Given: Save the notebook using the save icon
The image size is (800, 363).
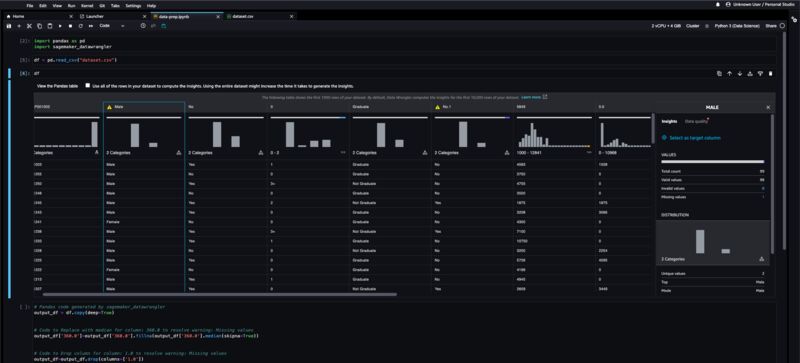Looking at the screenshot, I should (x=9, y=26).
